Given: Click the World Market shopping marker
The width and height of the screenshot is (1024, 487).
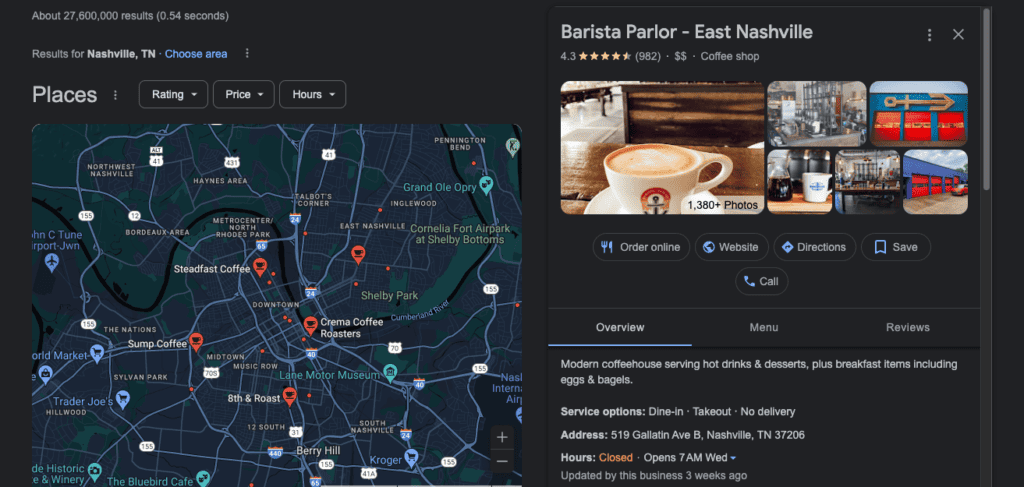Looking at the screenshot, I should pyautogui.click(x=97, y=353).
